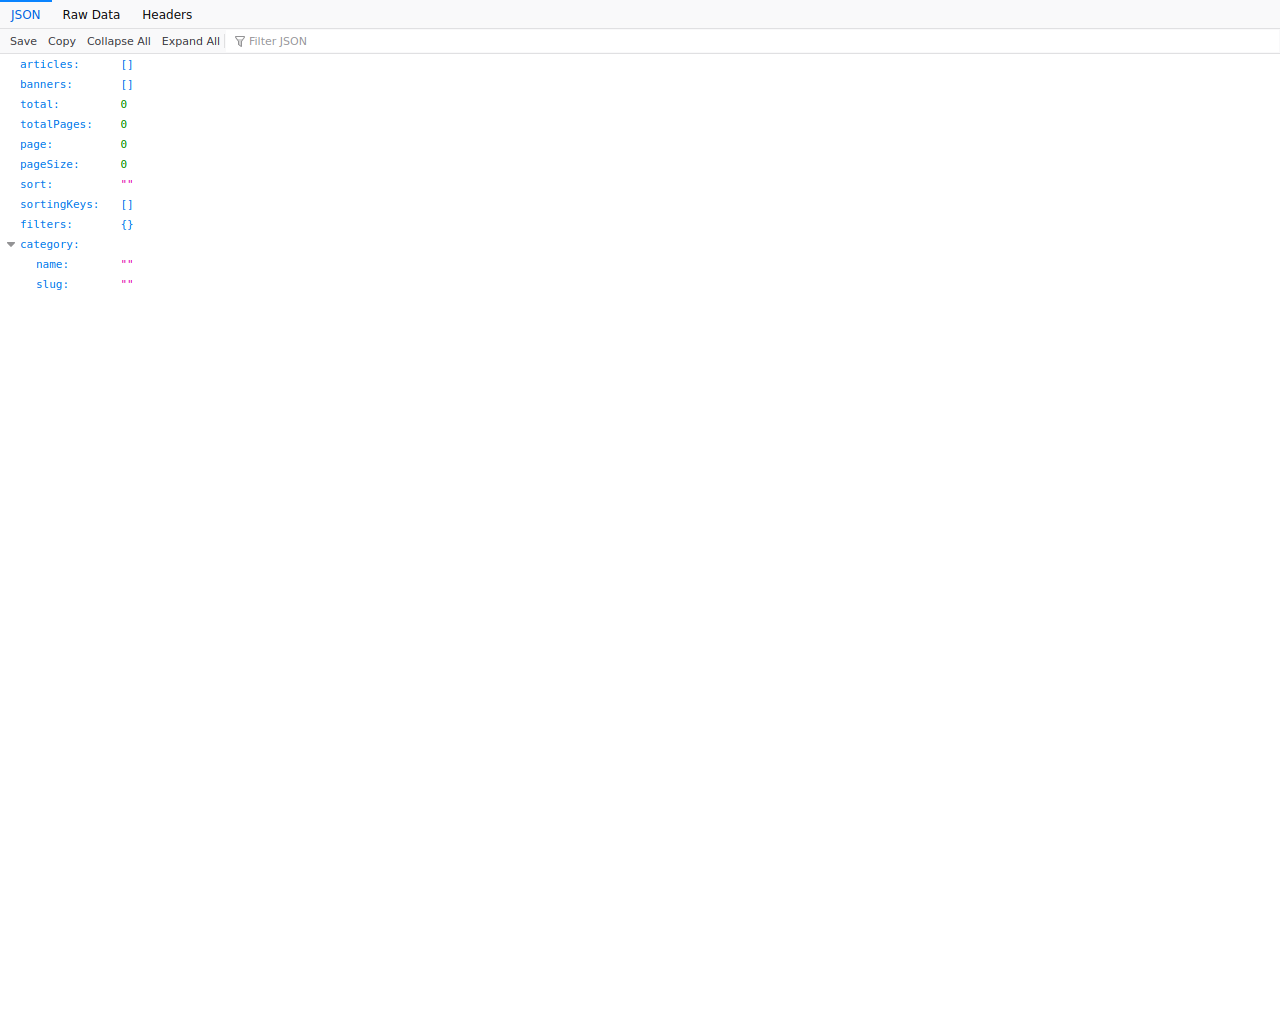Click Expand All
This screenshot has height=1024, width=1280.
pyautogui.click(x=191, y=41)
